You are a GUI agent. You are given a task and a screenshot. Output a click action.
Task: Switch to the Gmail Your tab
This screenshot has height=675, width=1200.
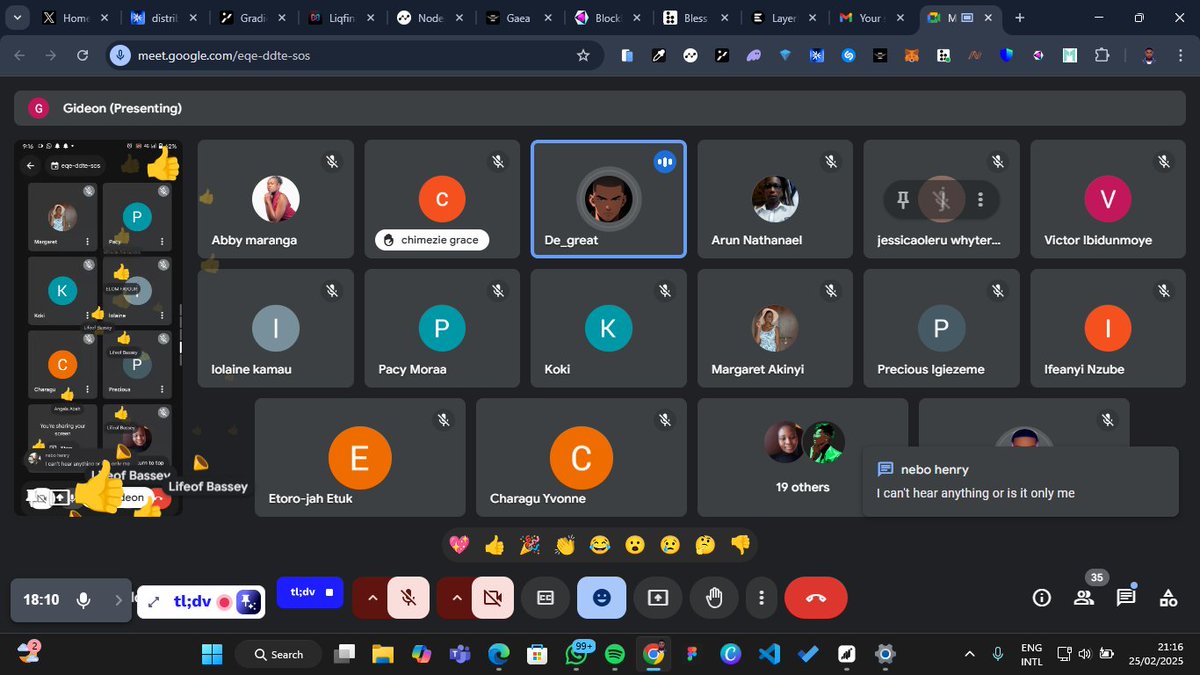click(x=872, y=18)
